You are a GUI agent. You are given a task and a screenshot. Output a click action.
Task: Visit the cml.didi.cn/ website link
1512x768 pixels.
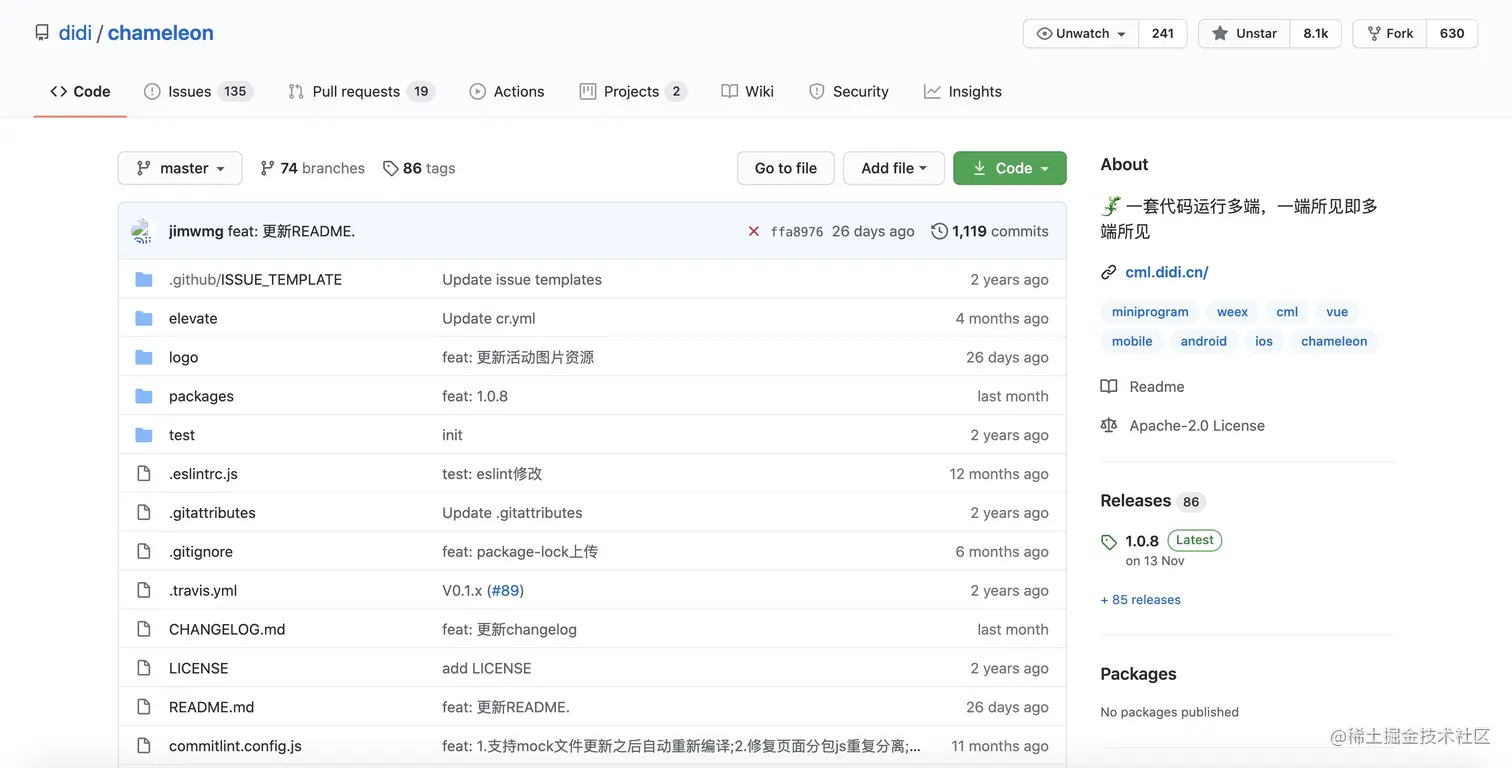pyautogui.click(x=1167, y=272)
